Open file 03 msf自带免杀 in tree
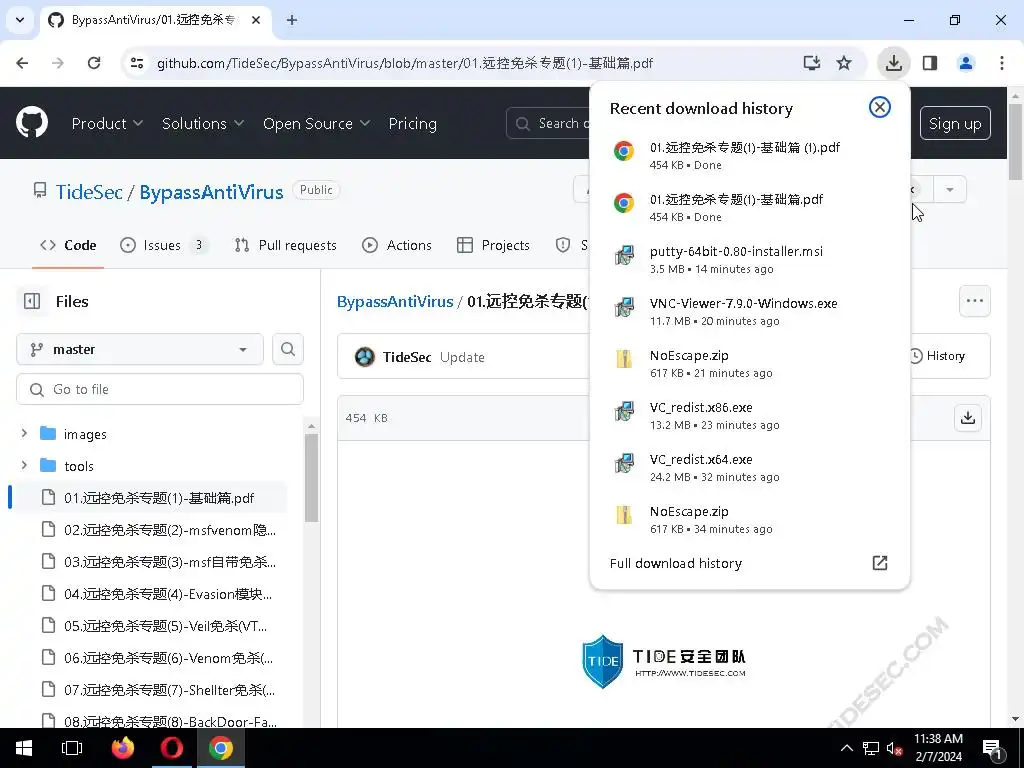This screenshot has width=1024, height=768. click(x=150, y=562)
